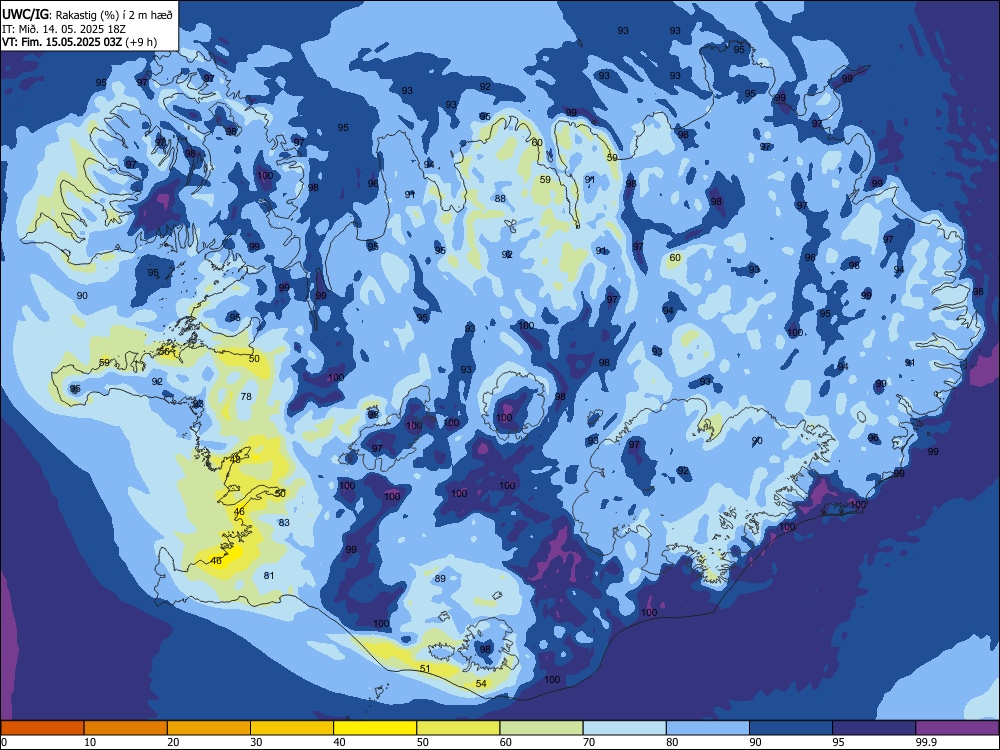This screenshot has height=750, width=1000.
Task: Pick the map value "89"
Action: 440,578
